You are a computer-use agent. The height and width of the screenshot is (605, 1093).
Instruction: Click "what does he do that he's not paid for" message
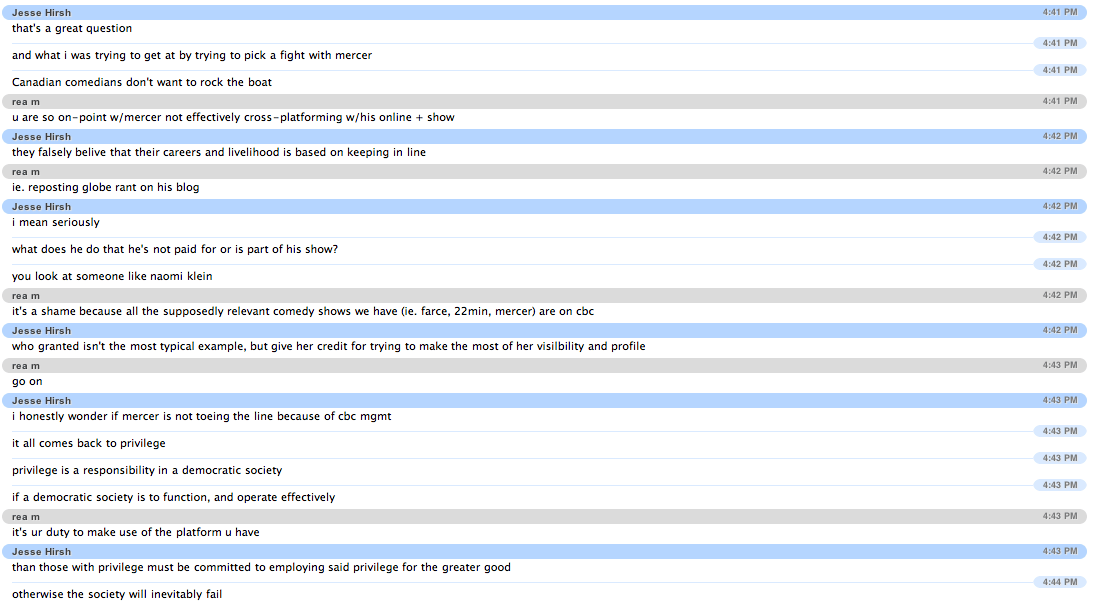click(175, 250)
